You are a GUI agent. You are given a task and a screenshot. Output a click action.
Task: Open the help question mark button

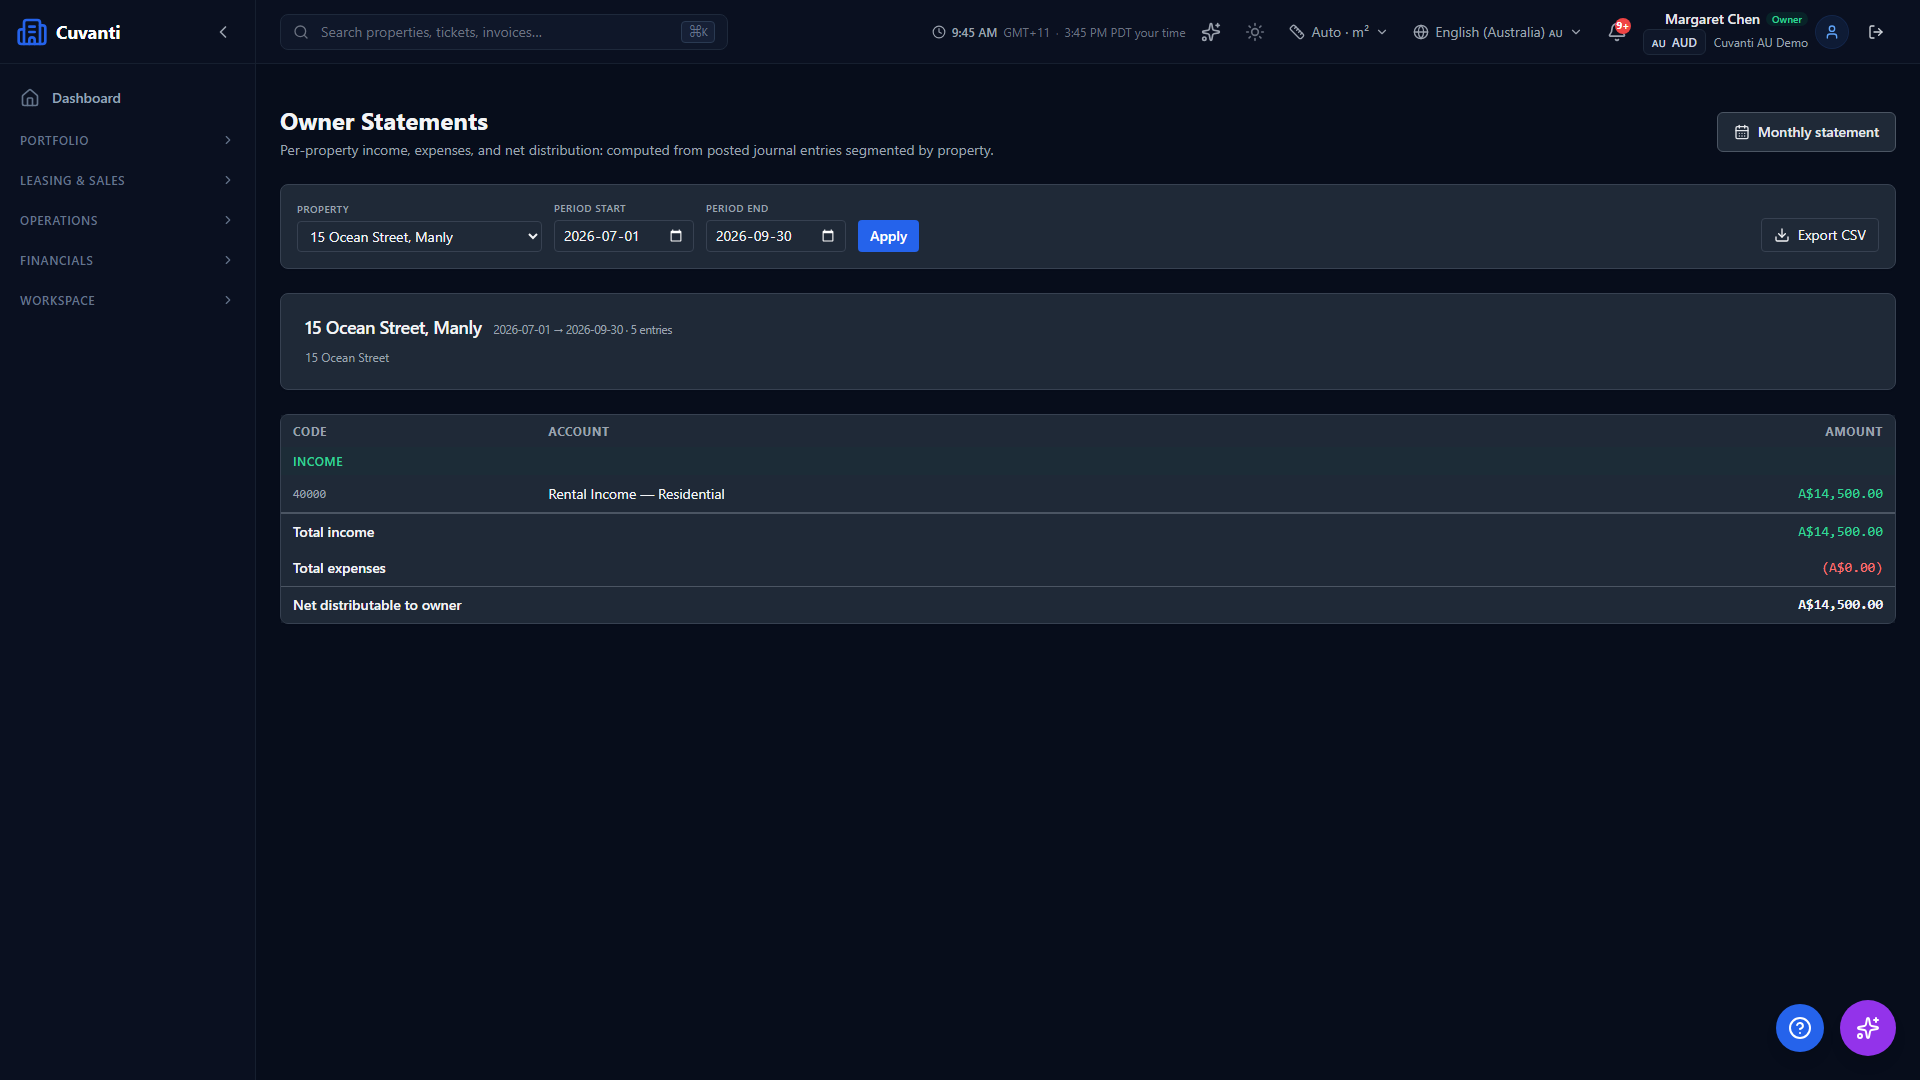coord(1800,1028)
